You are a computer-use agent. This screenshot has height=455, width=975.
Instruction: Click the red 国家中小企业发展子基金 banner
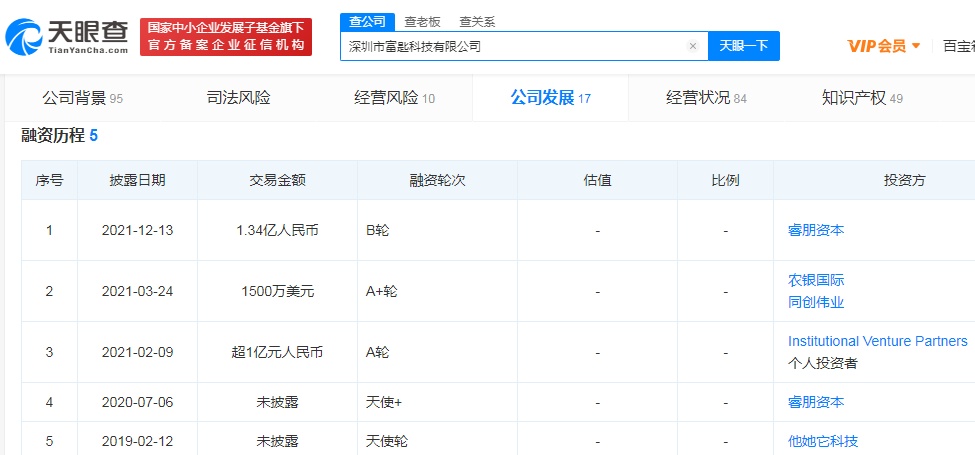226,37
